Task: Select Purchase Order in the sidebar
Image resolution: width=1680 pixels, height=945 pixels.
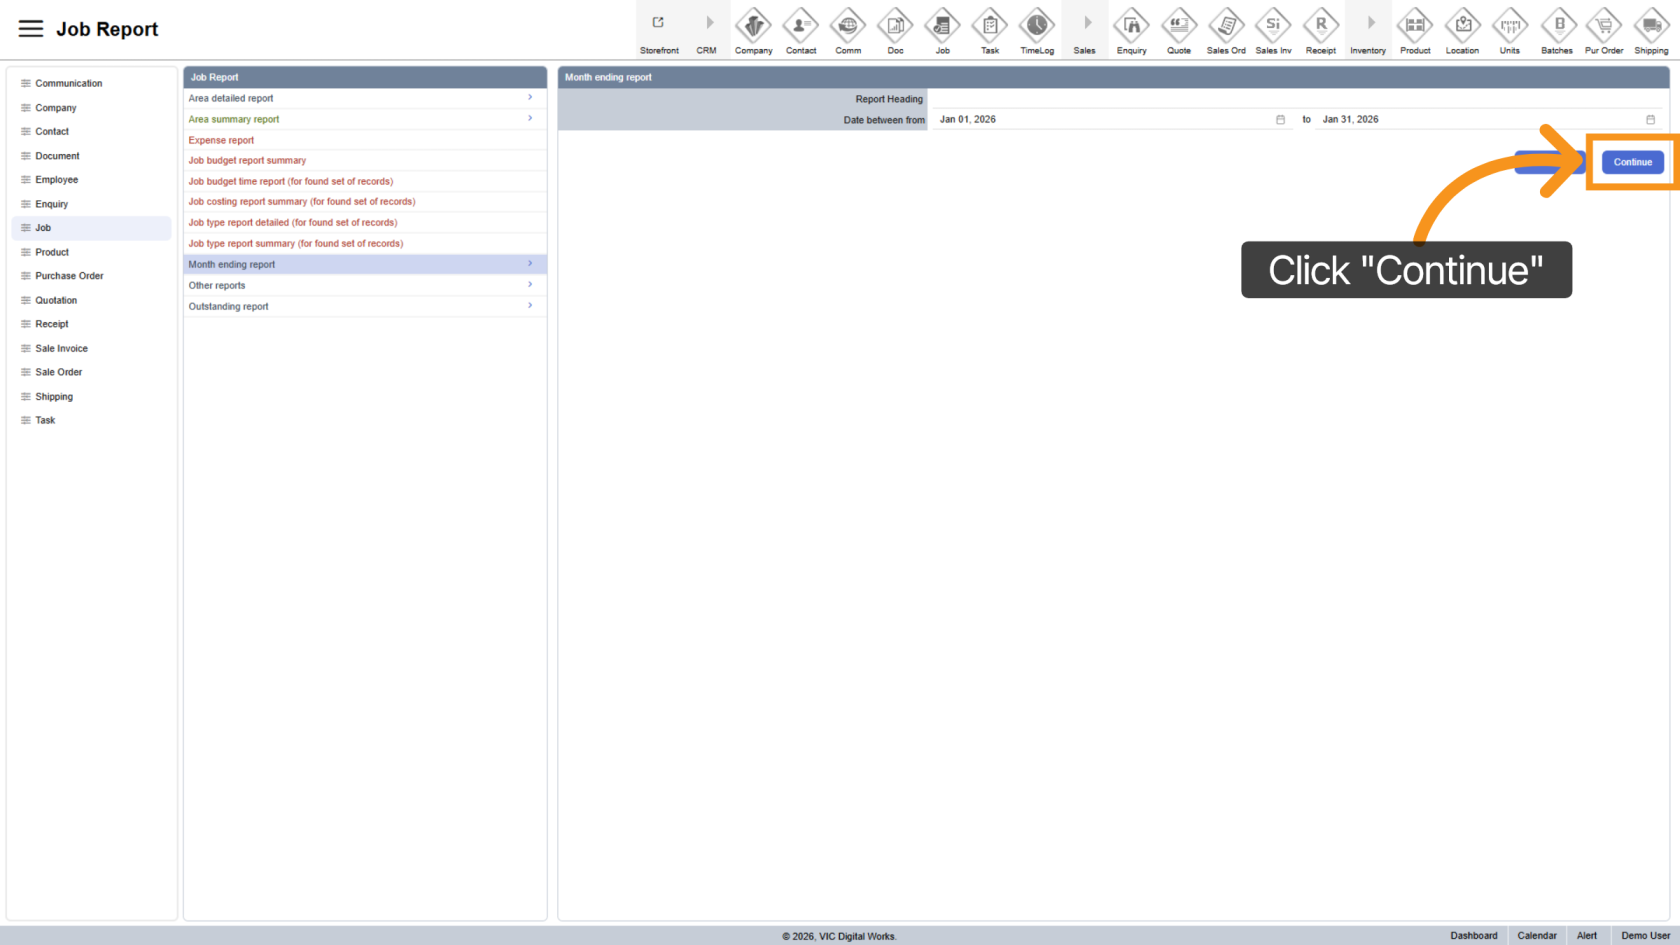Action: 69,276
